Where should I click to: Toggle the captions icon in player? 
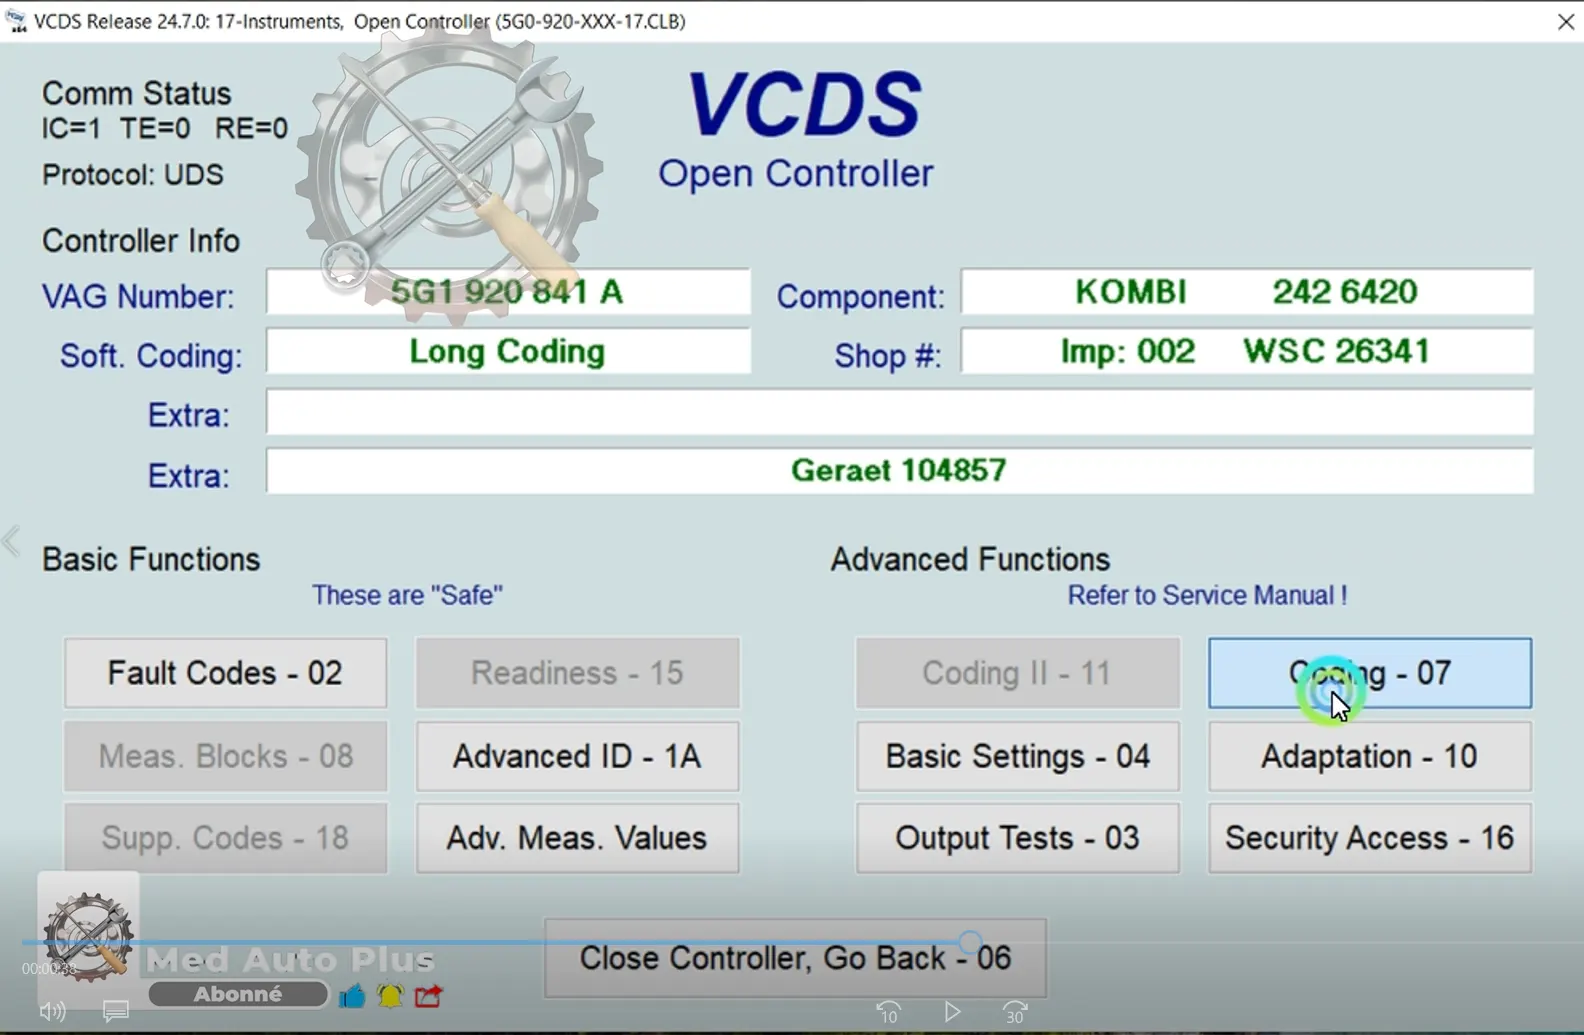pyautogui.click(x=116, y=1012)
